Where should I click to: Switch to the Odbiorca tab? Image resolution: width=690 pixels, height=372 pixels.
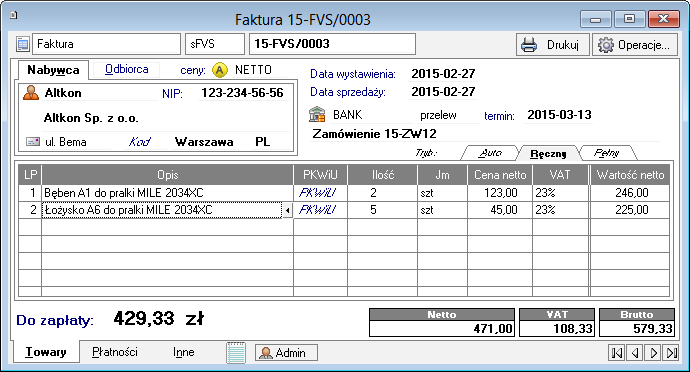click(x=127, y=70)
